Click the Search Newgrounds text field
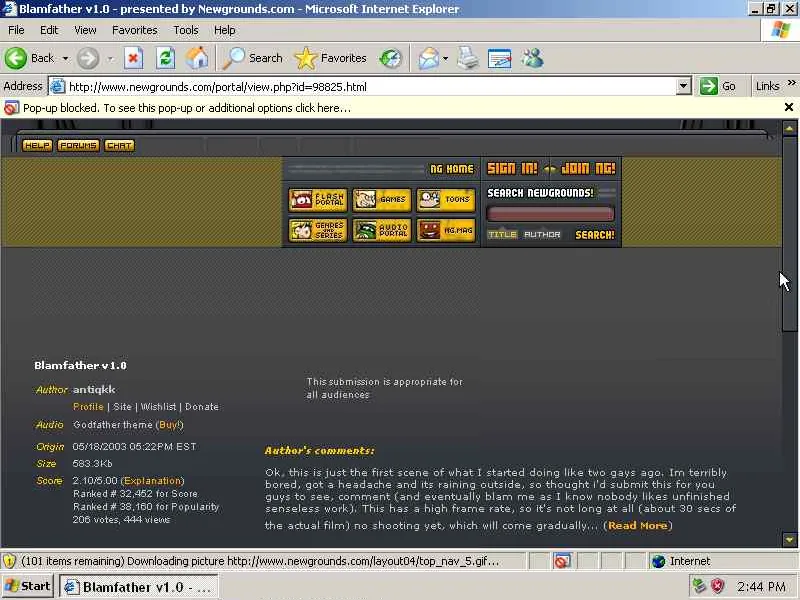 550,213
